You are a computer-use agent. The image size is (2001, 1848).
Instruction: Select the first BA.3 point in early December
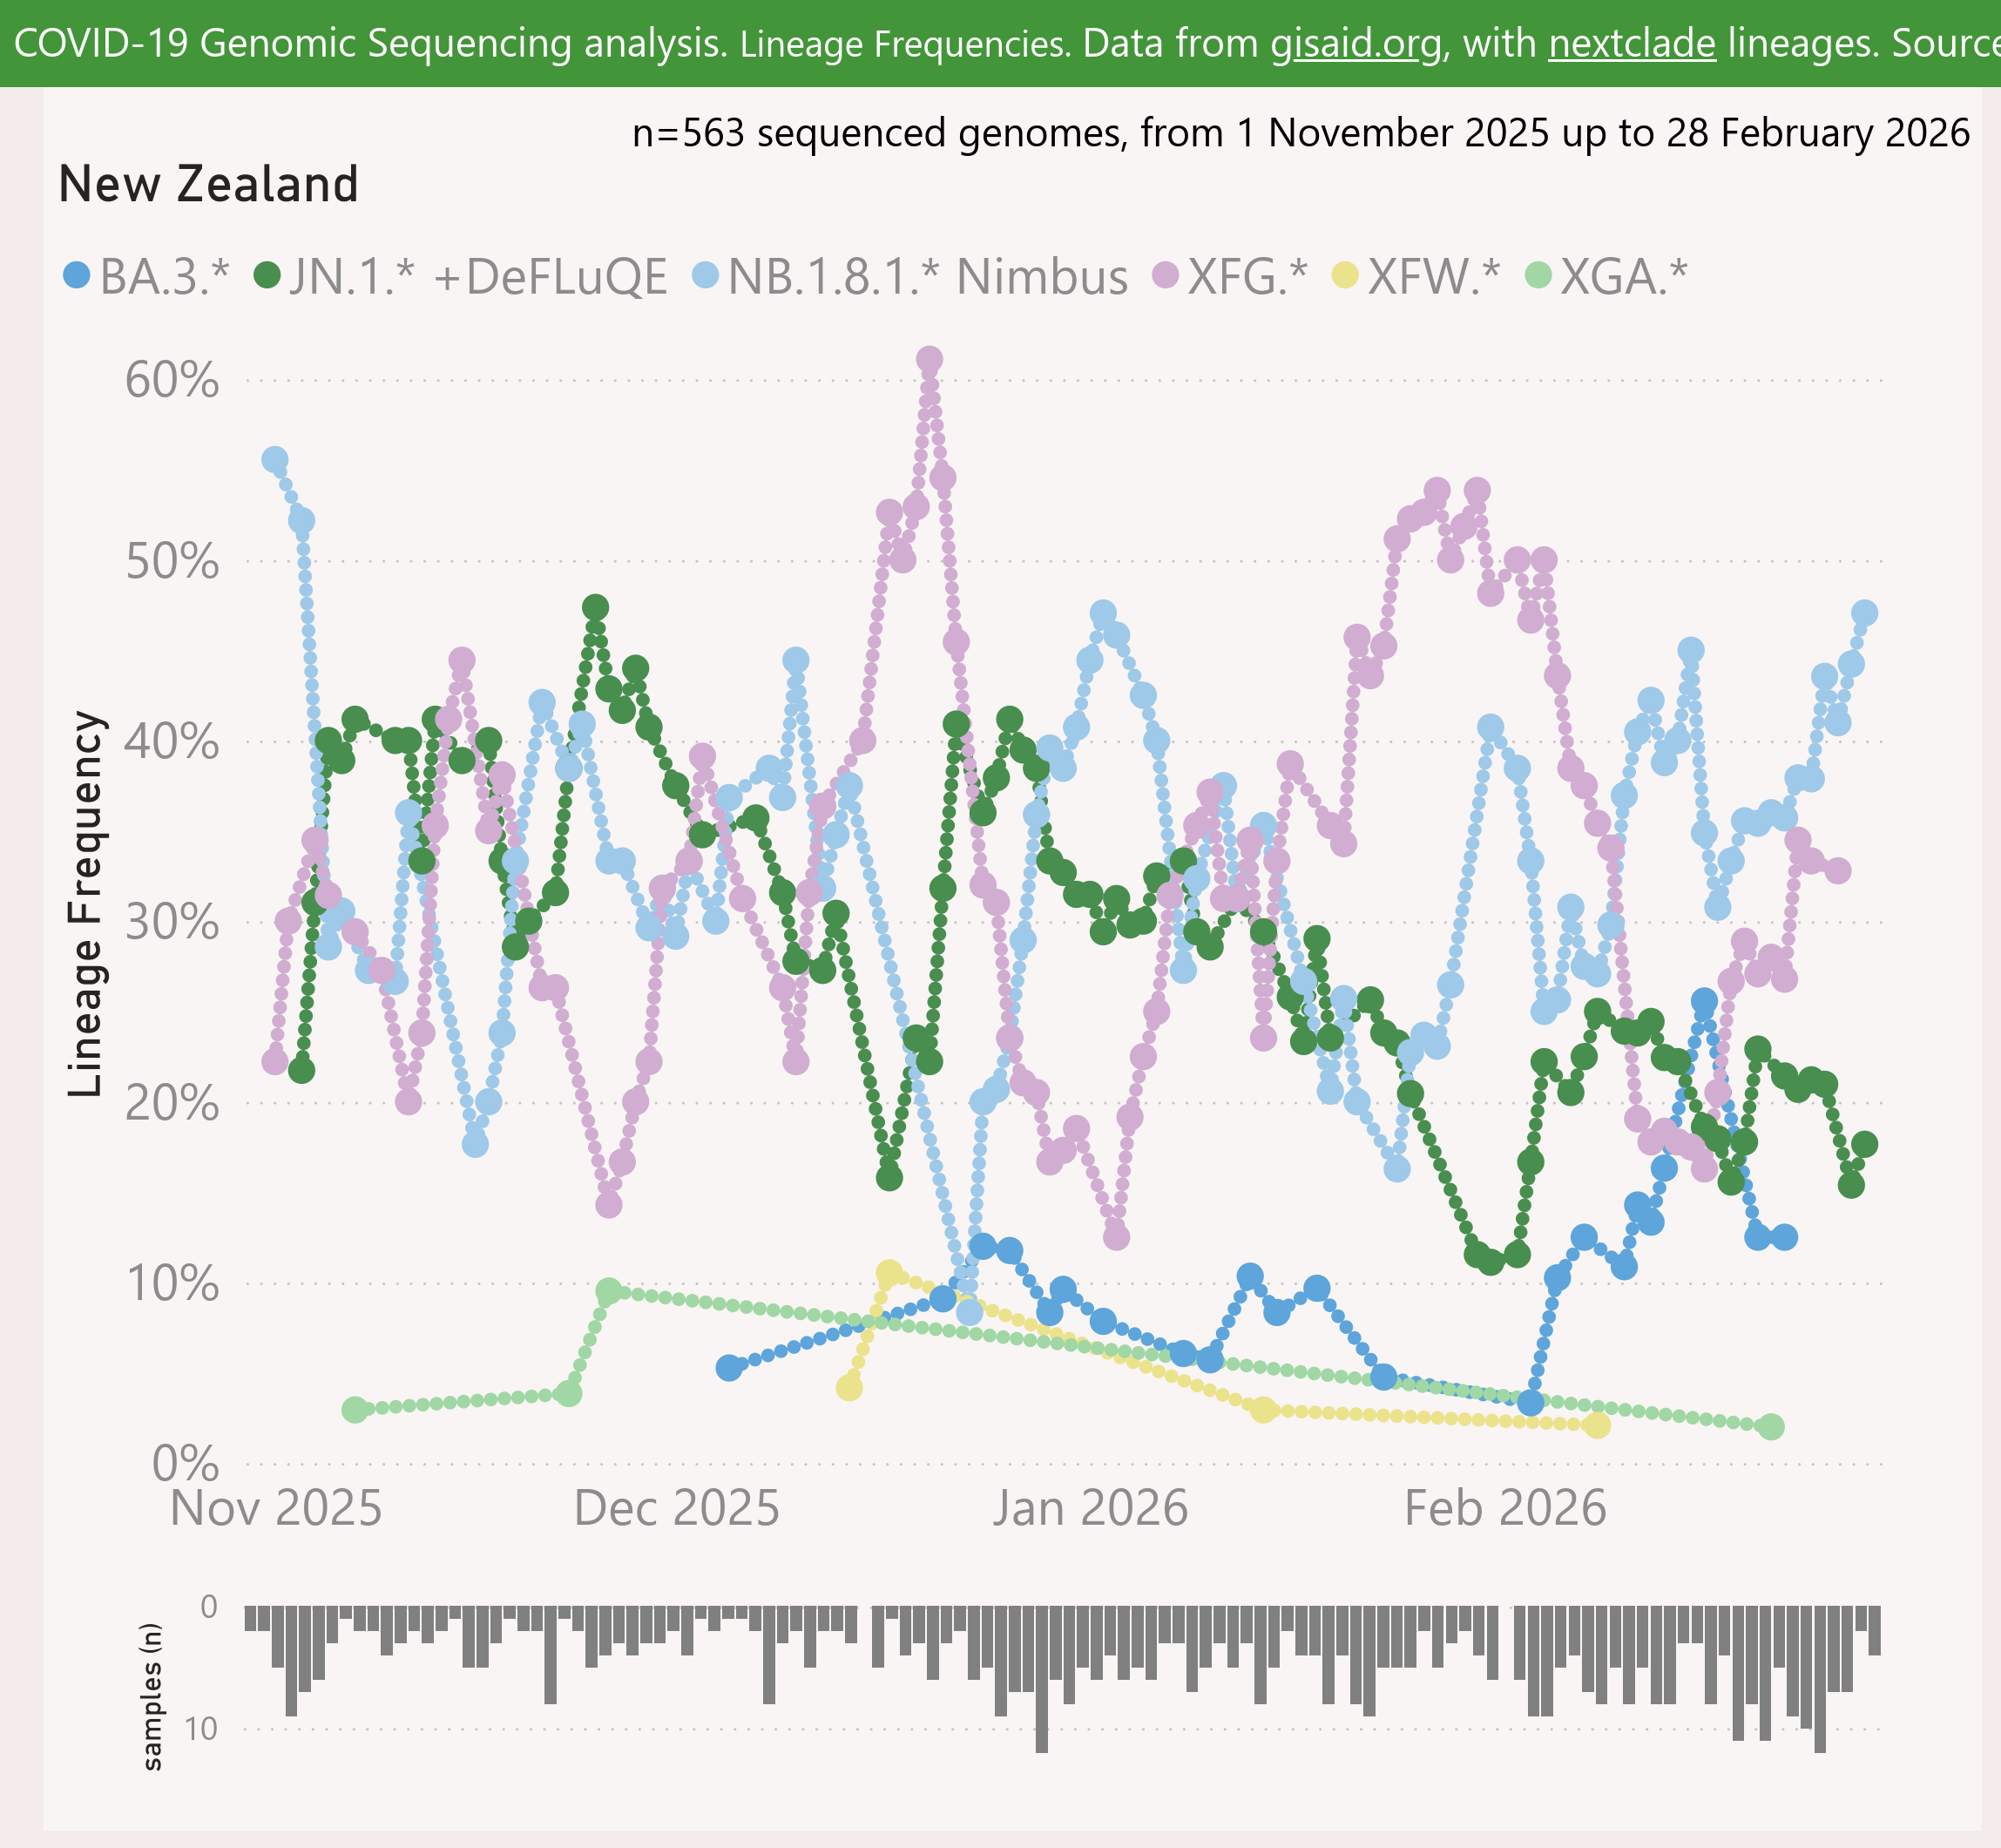click(729, 1368)
